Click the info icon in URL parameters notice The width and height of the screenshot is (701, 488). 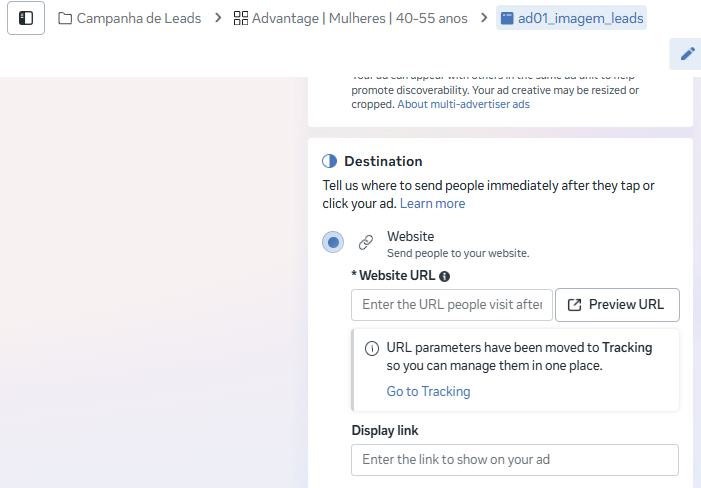[371, 348]
